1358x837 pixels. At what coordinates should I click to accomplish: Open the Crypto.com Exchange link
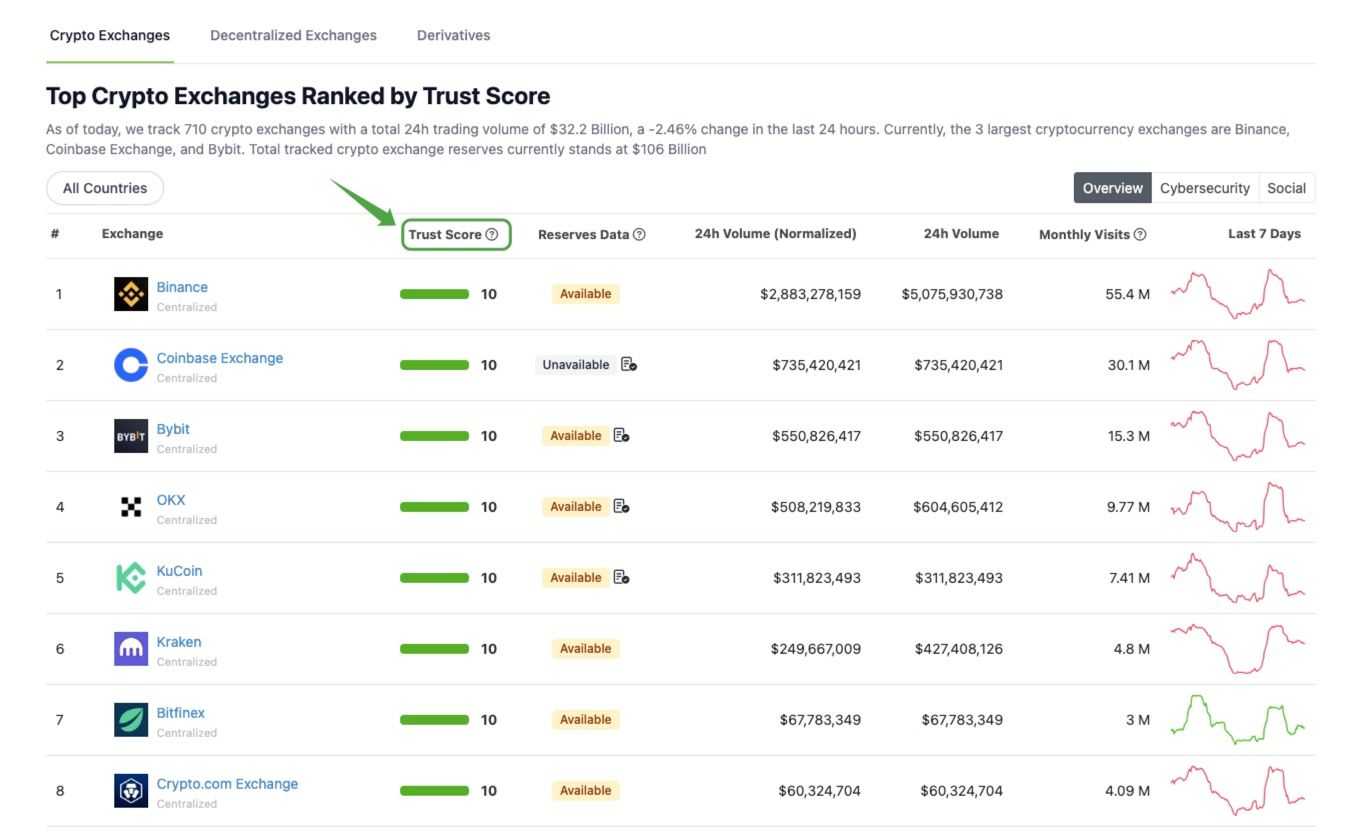[x=226, y=784]
